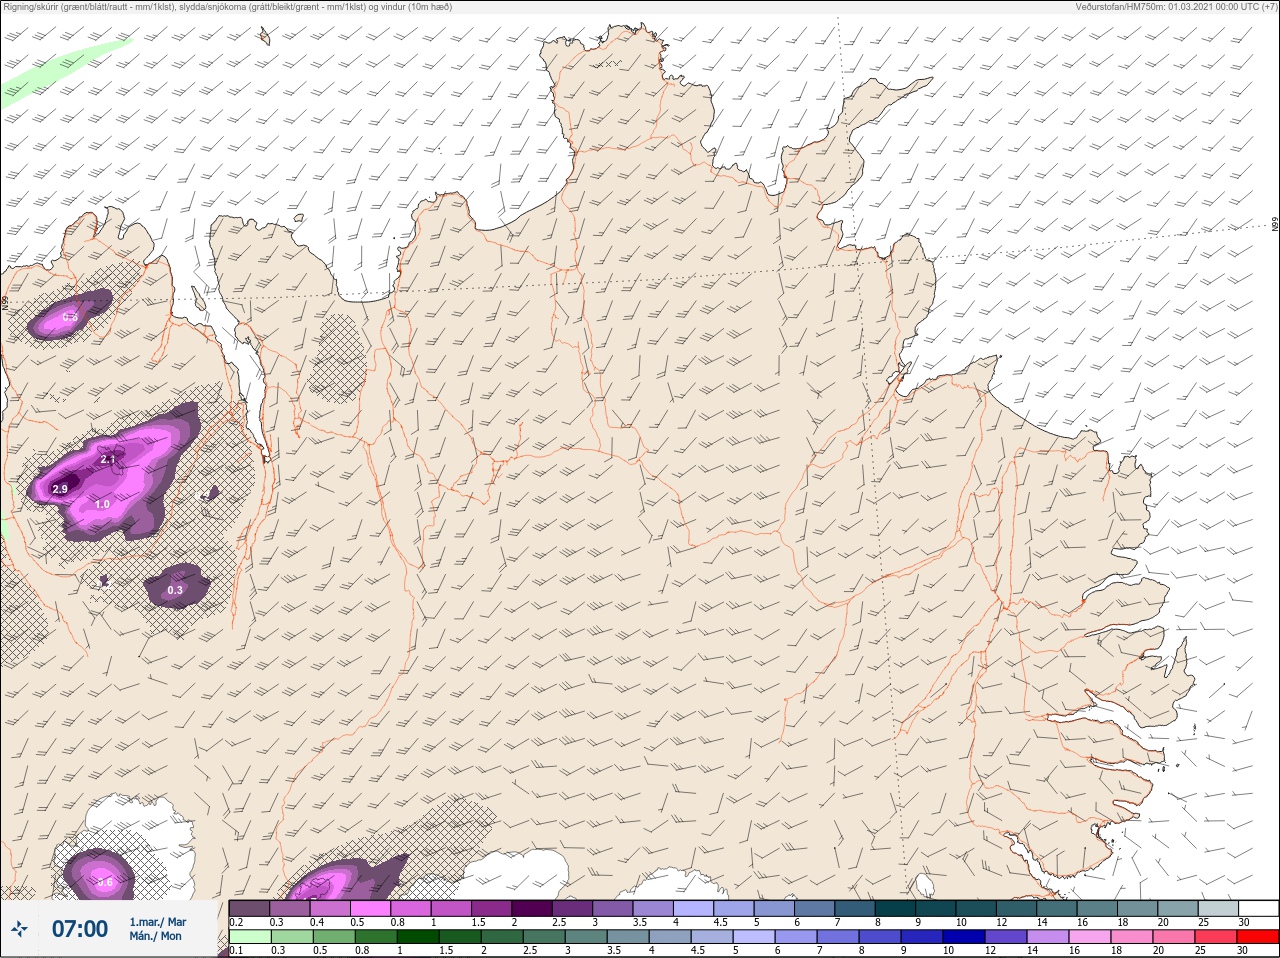Click the N66 latitude label at right edge
1280x958 pixels.
pos(1275,225)
